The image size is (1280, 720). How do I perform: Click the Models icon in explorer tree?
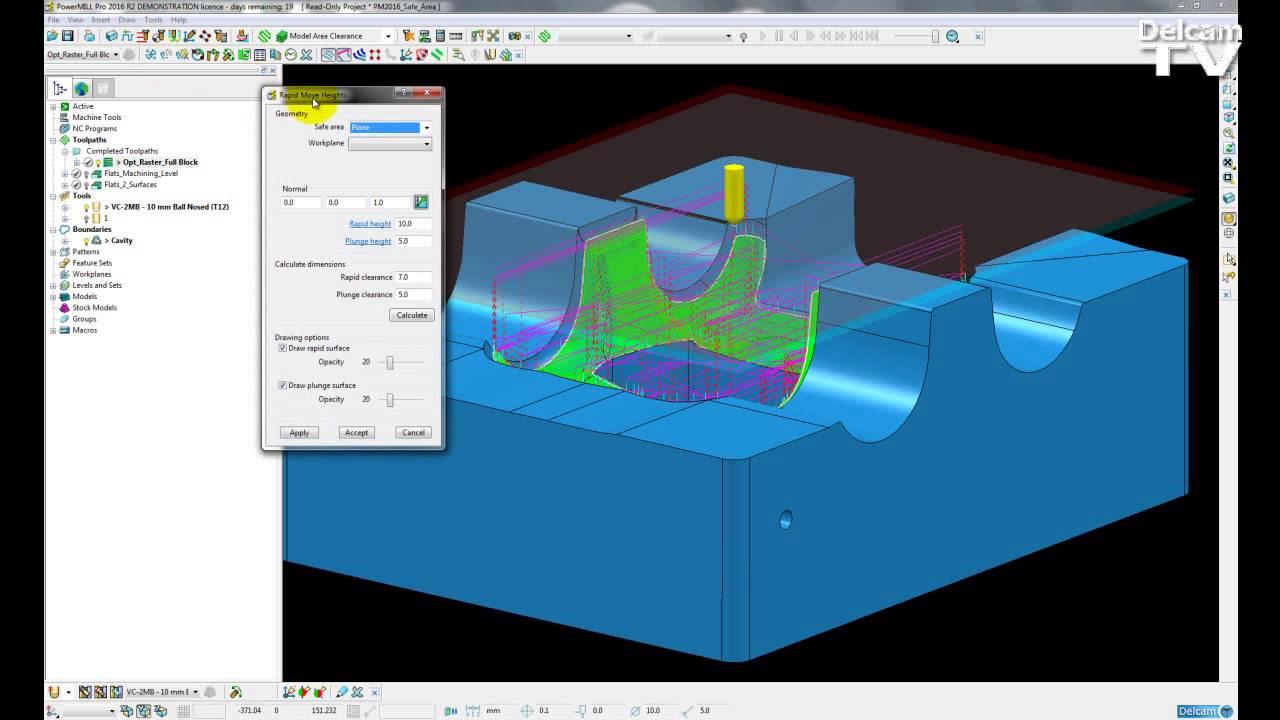65,297
